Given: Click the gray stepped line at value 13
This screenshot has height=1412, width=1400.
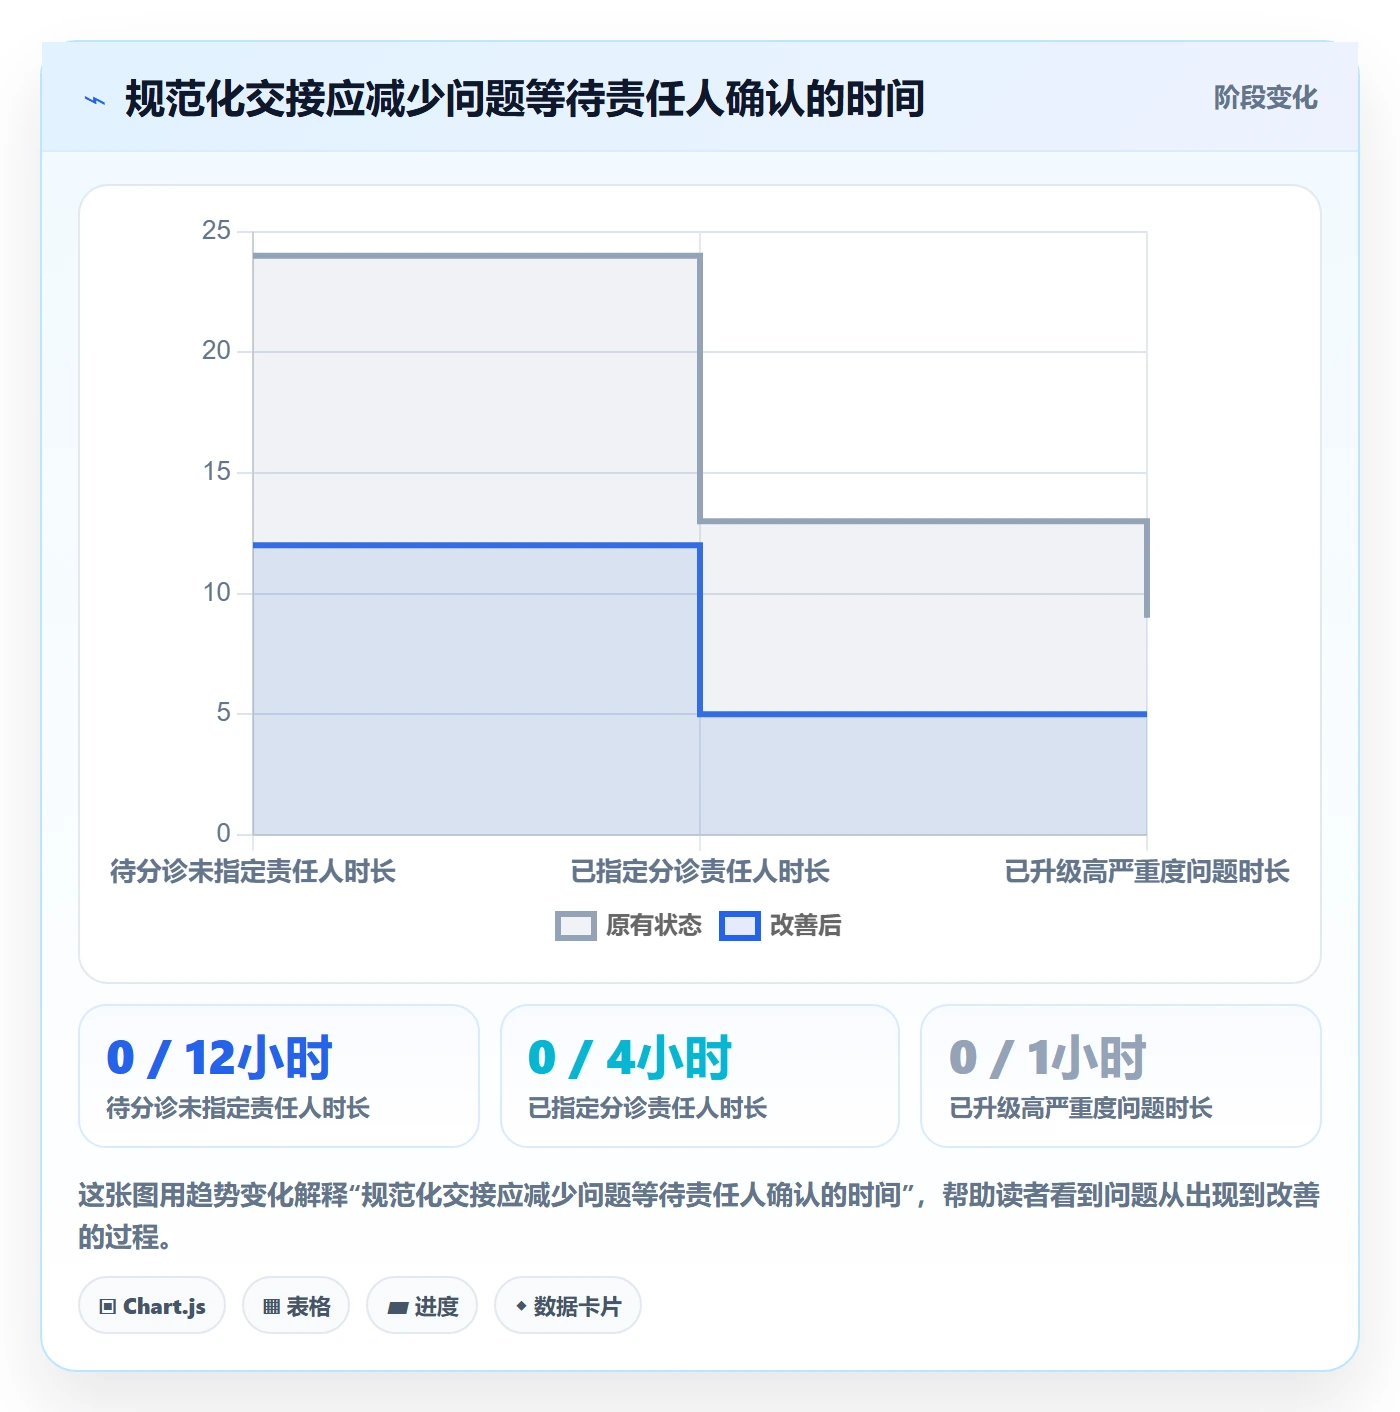Looking at the screenshot, I should click(x=923, y=521).
